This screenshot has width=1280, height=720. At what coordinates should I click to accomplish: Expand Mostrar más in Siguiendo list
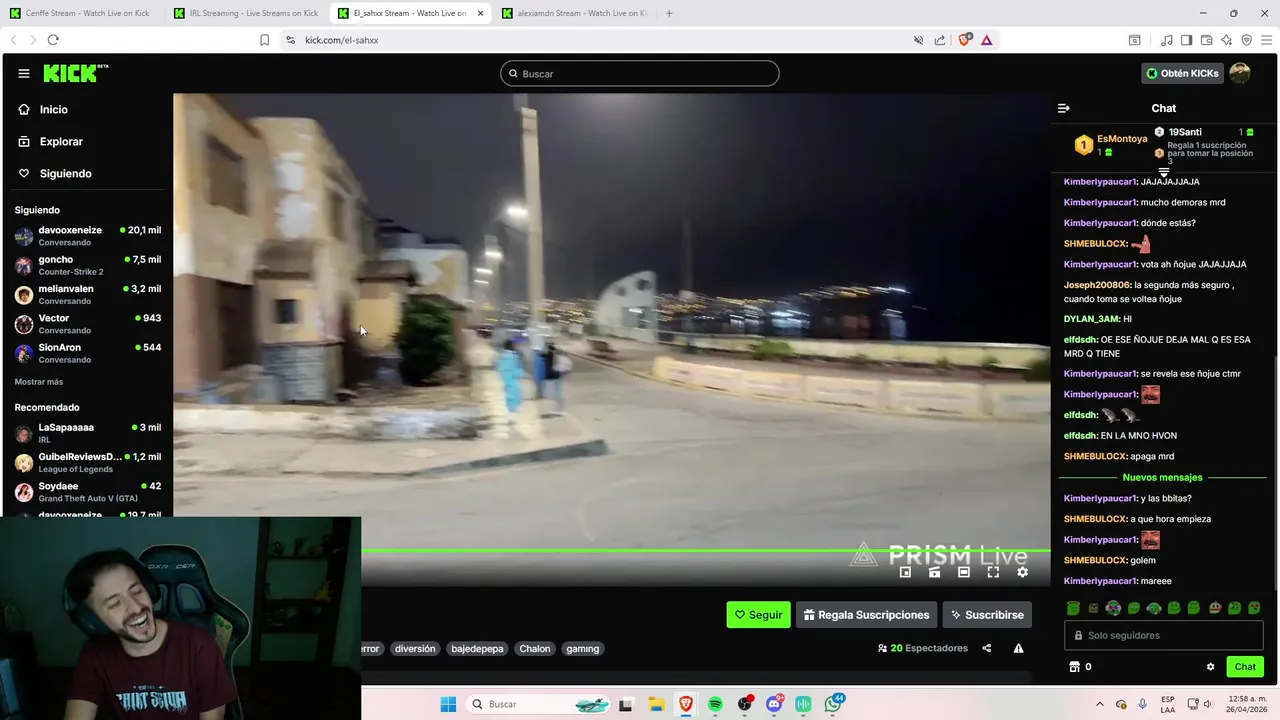[39, 382]
